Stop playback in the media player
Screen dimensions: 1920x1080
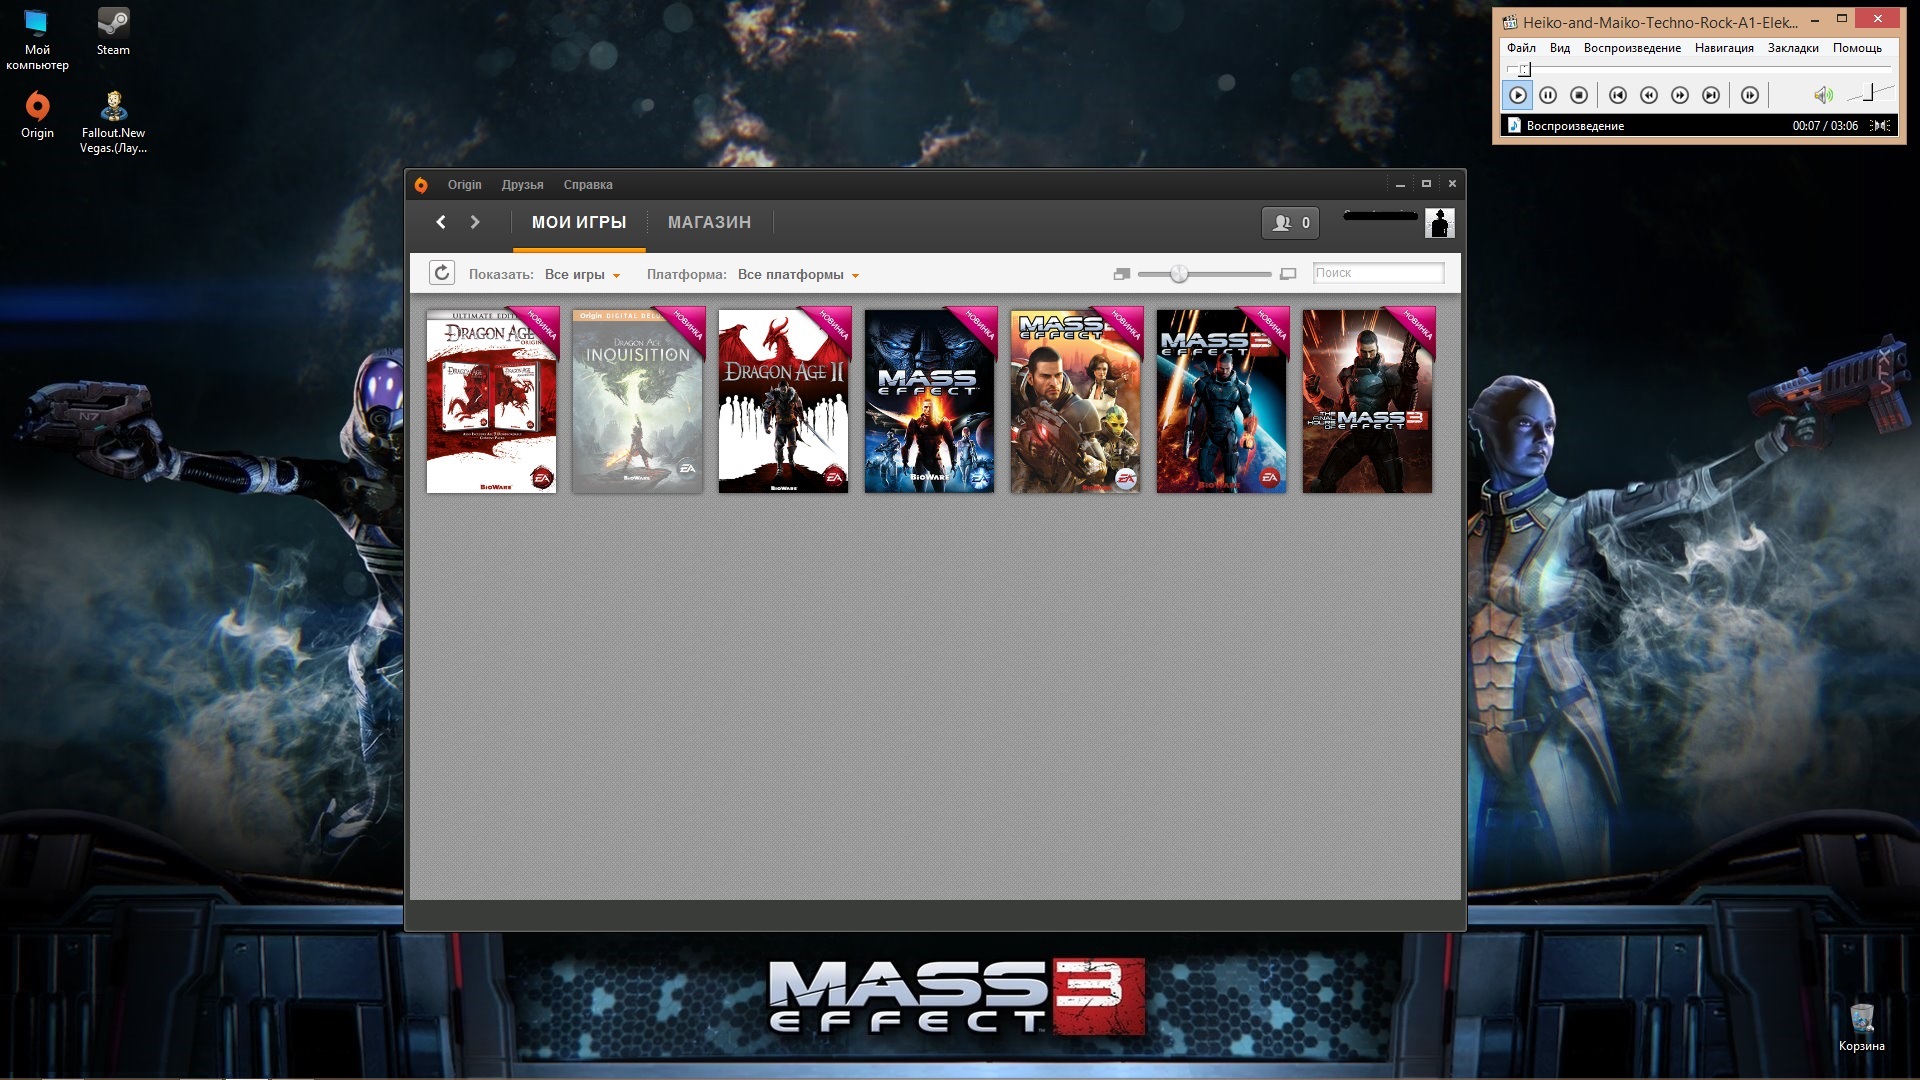(x=1579, y=95)
